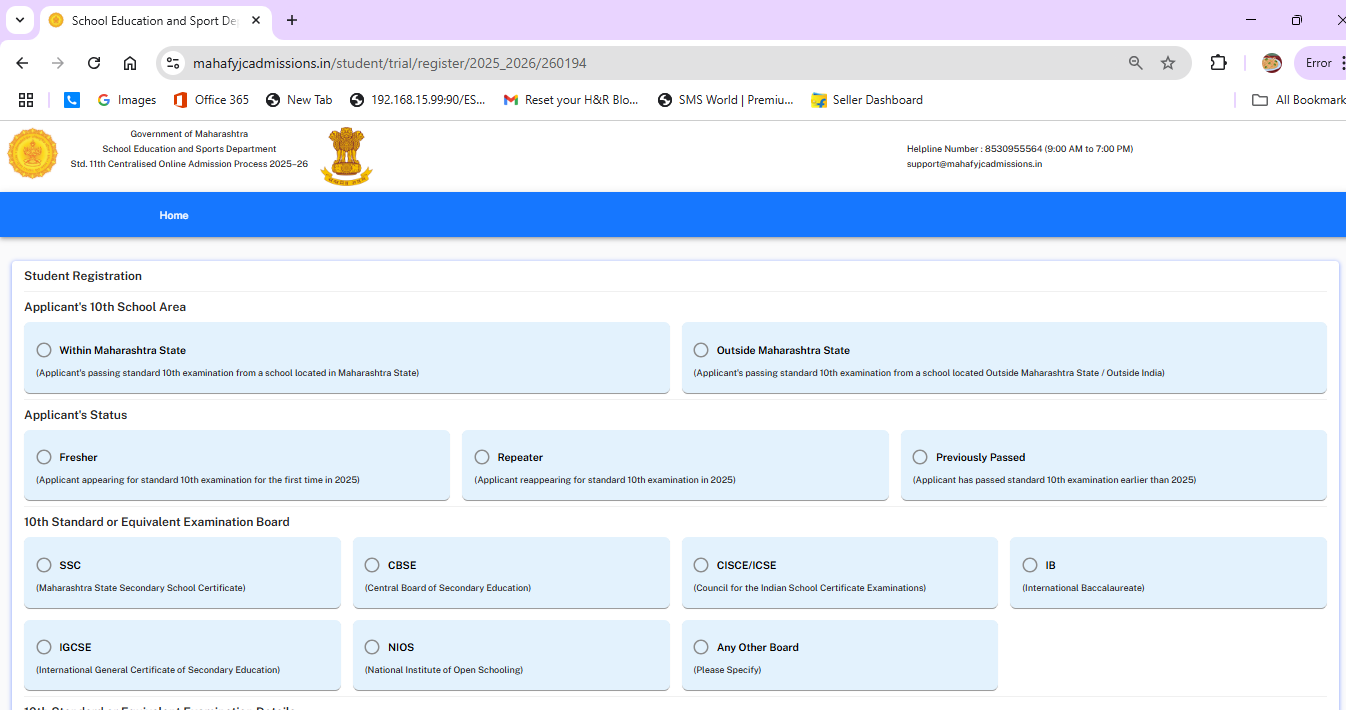Click Std. 11th Centralised Online Admission text
This screenshot has height=710, width=1346.
pos(189,164)
